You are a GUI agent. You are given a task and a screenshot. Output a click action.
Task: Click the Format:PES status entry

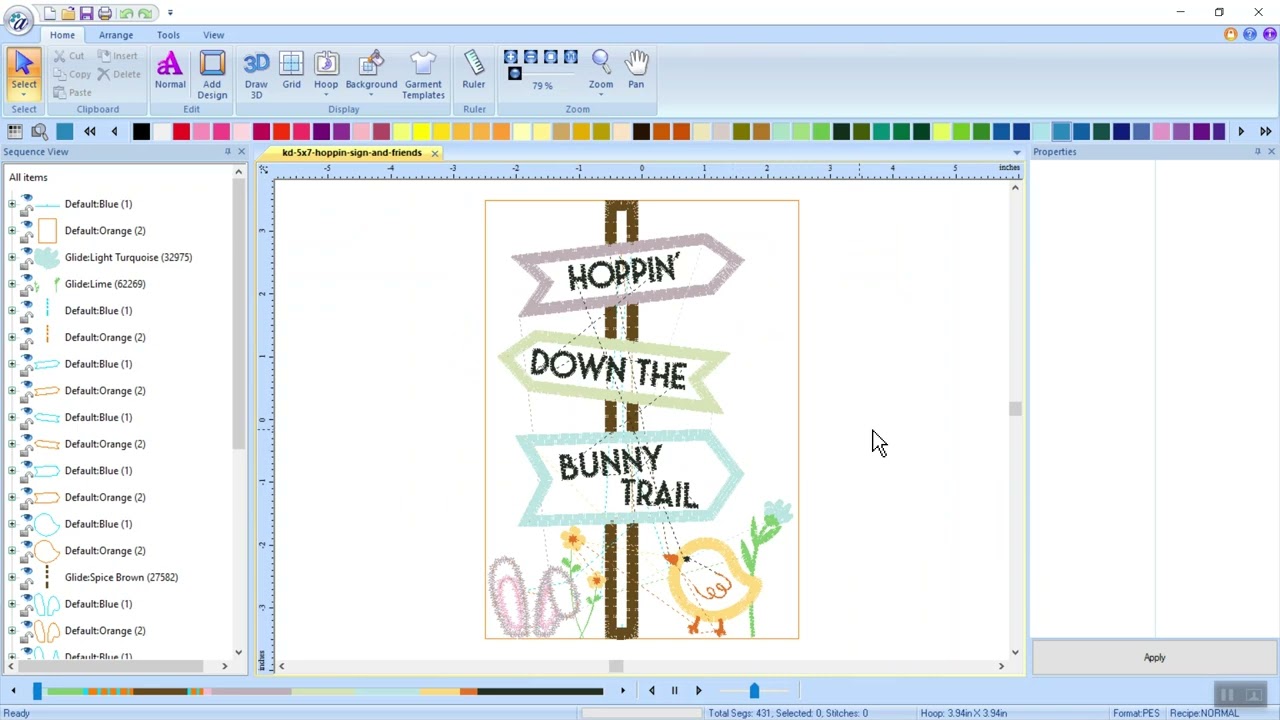click(x=1136, y=713)
